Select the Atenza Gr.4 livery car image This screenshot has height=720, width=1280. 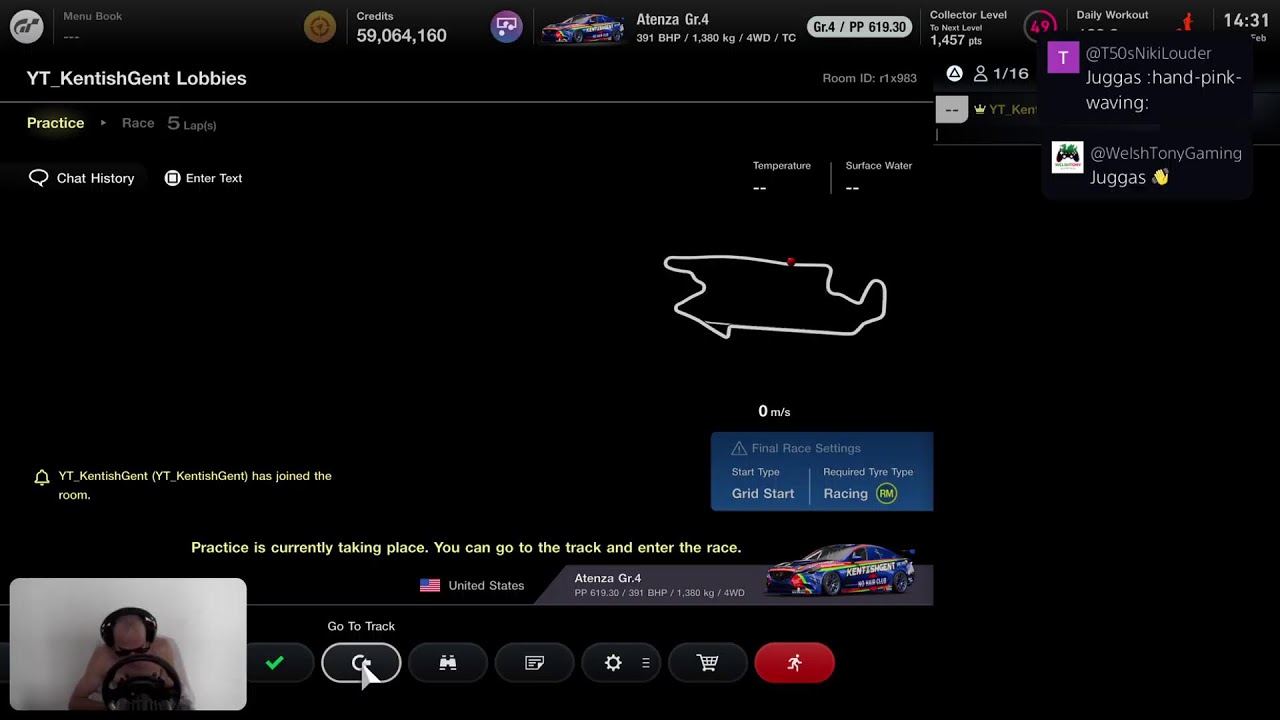(x=840, y=570)
